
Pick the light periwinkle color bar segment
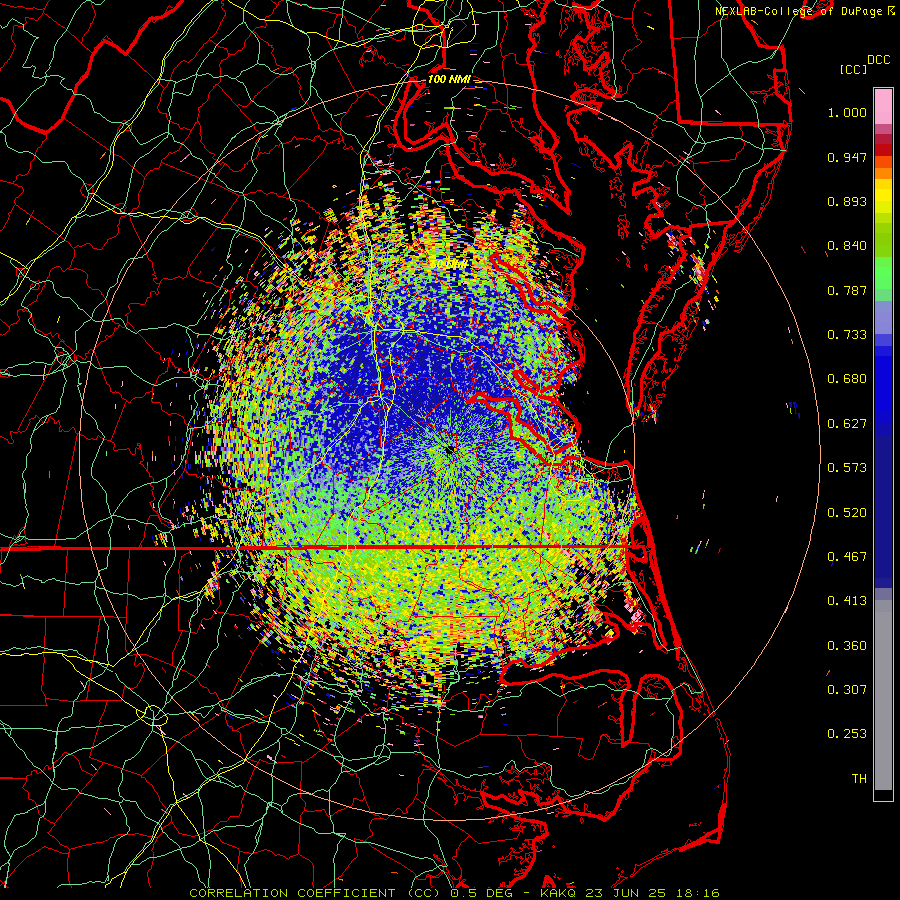[x=883, y=318]
